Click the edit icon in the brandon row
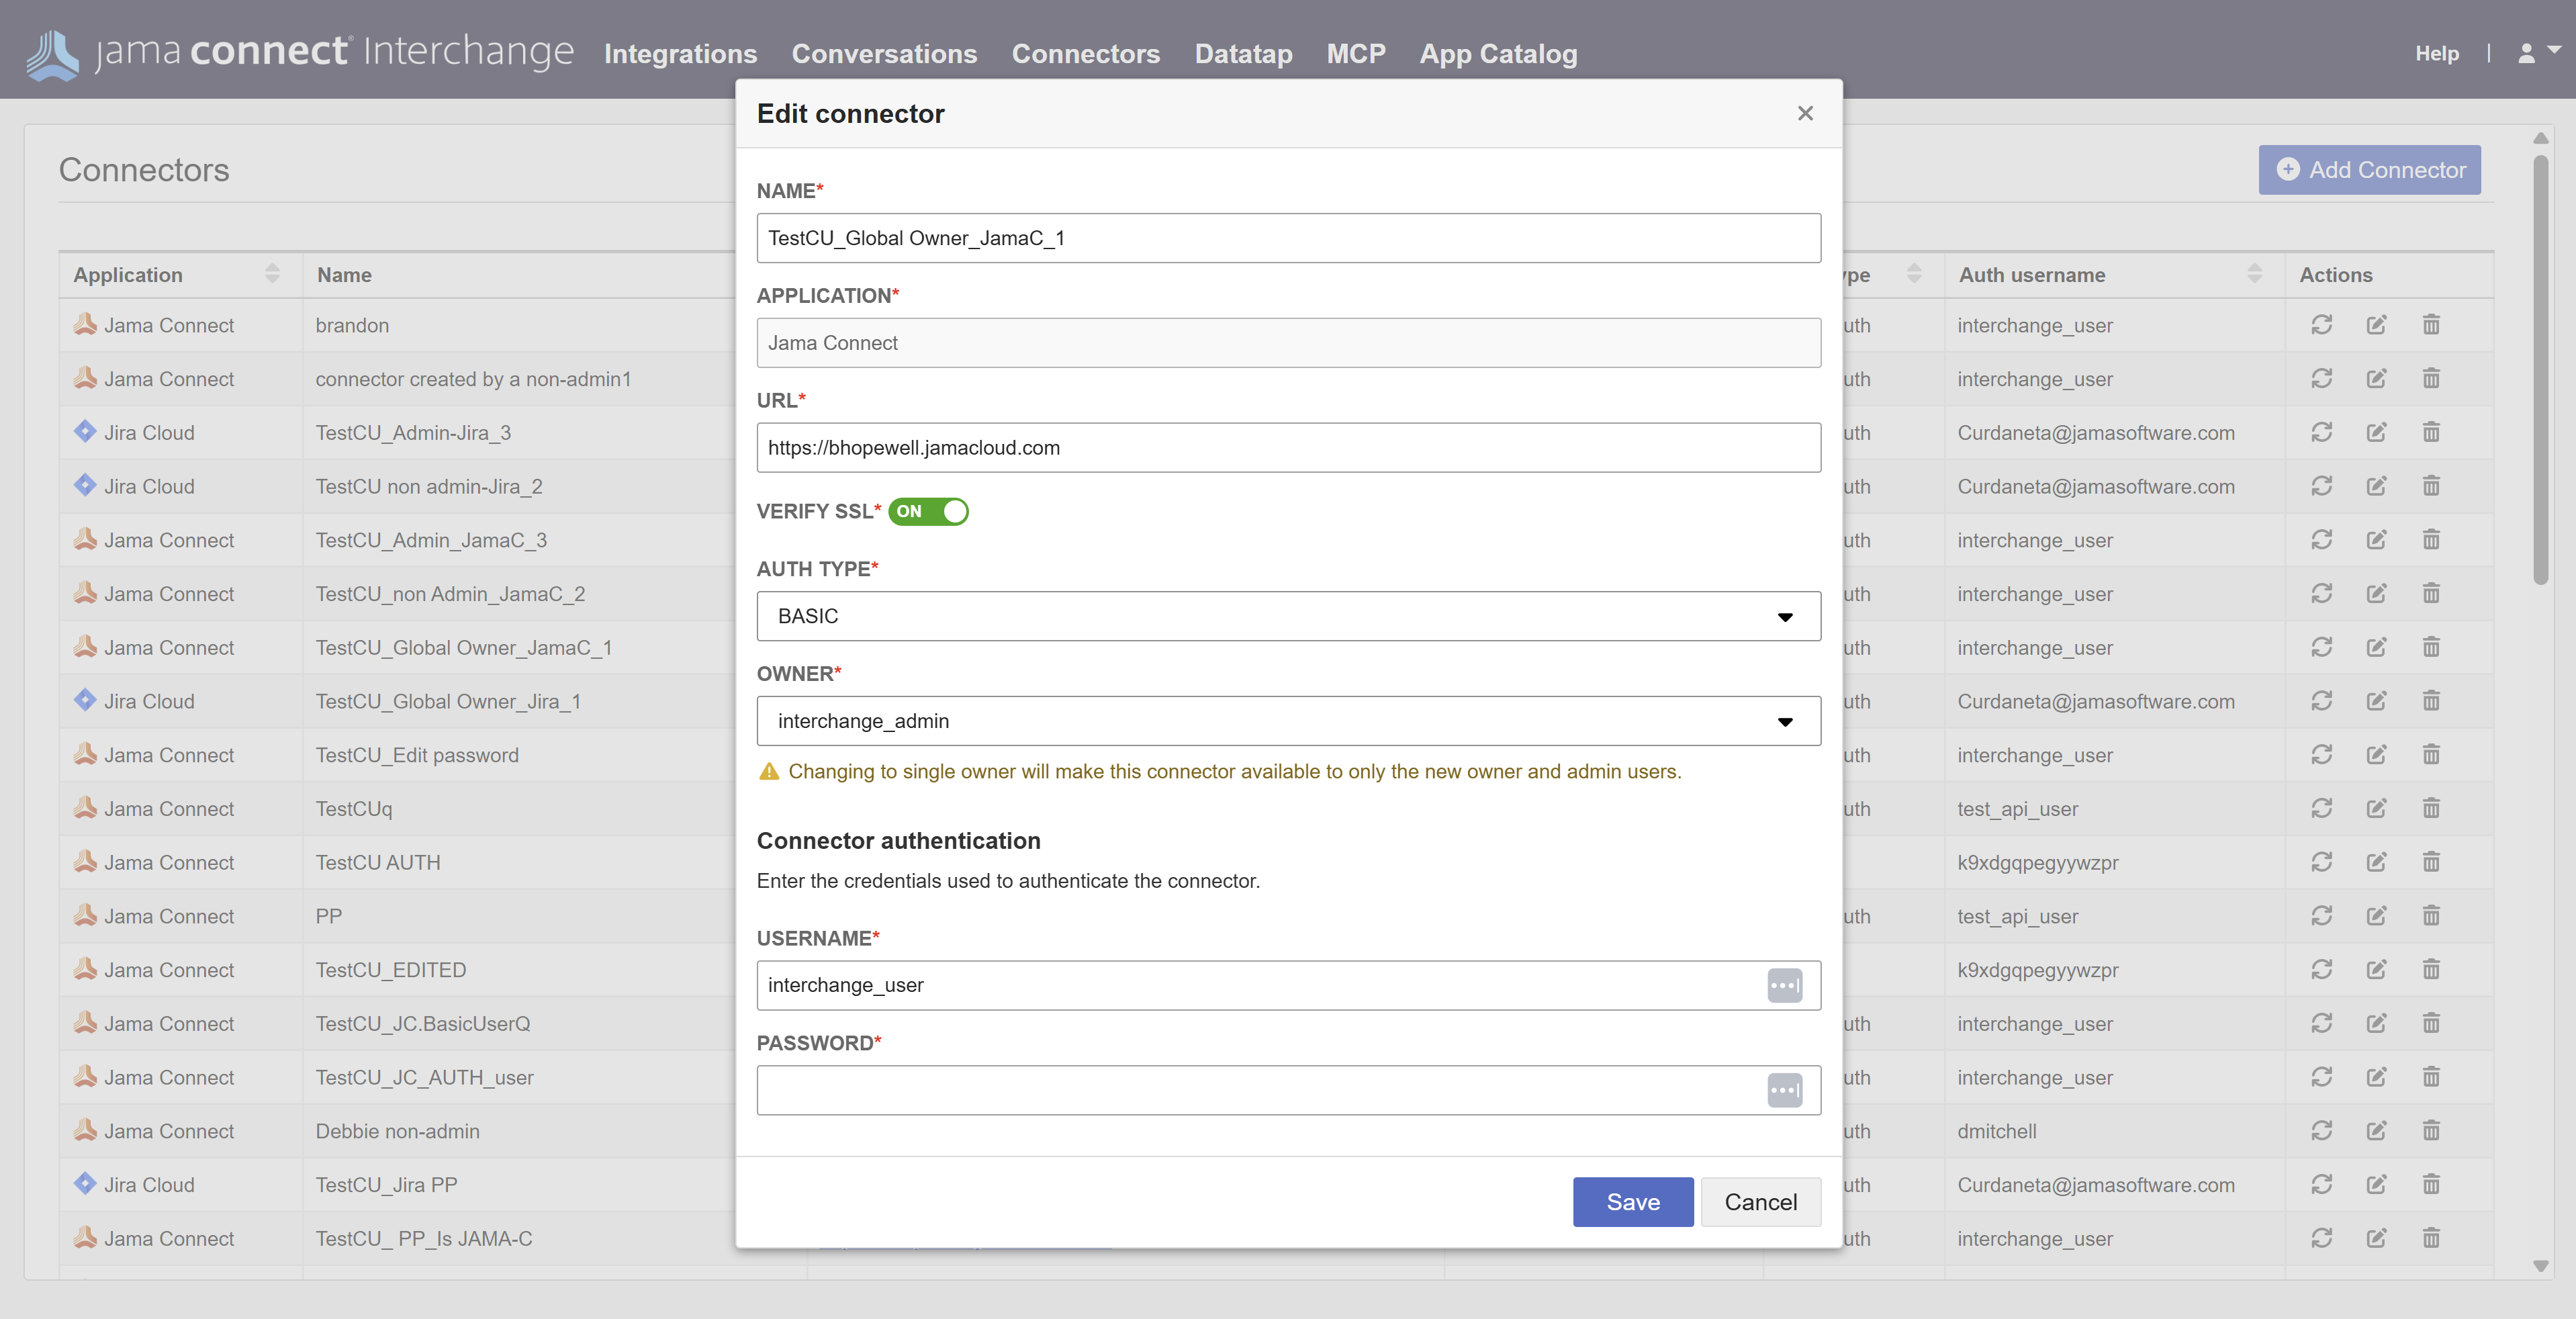2576x1319 pixels. click(x=2376, y=325)
